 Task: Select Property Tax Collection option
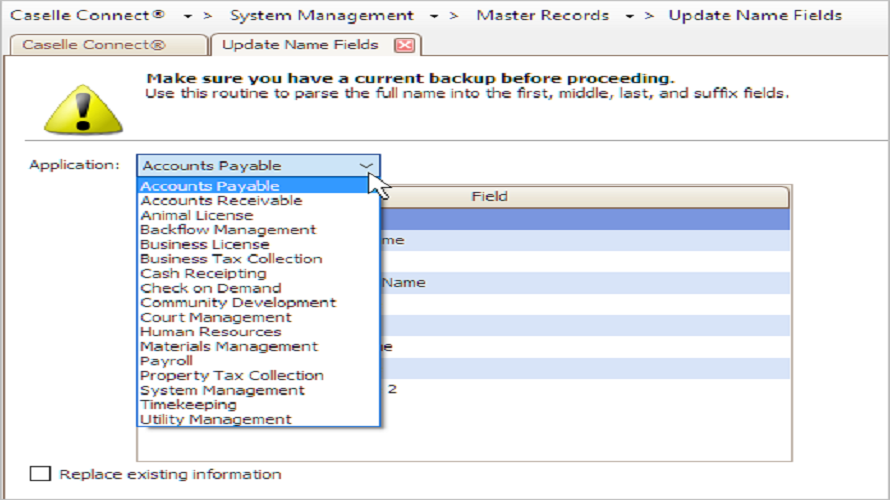[258, 376]
